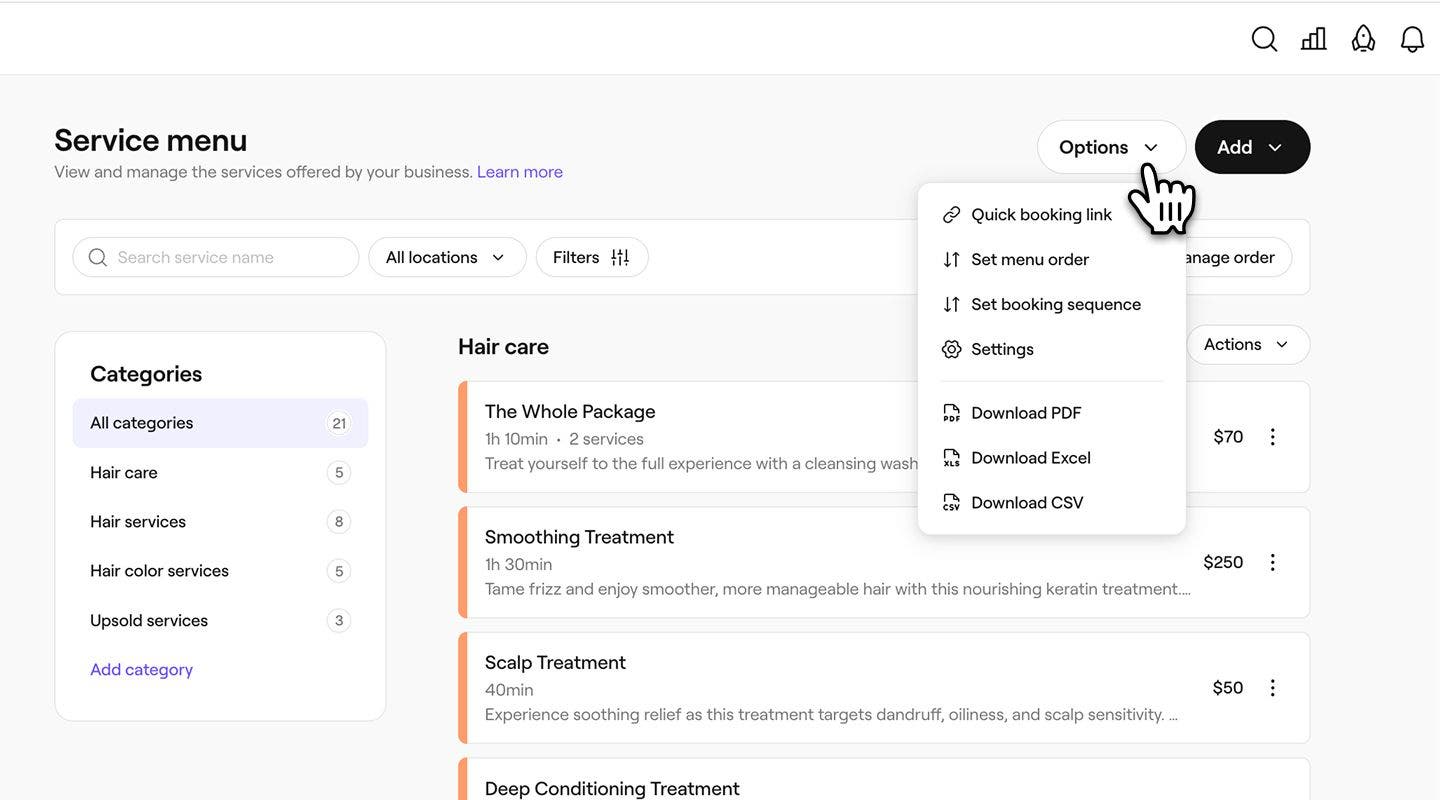Click the bar chart reports icon

pyautogui.click(x=1312, y=36)
